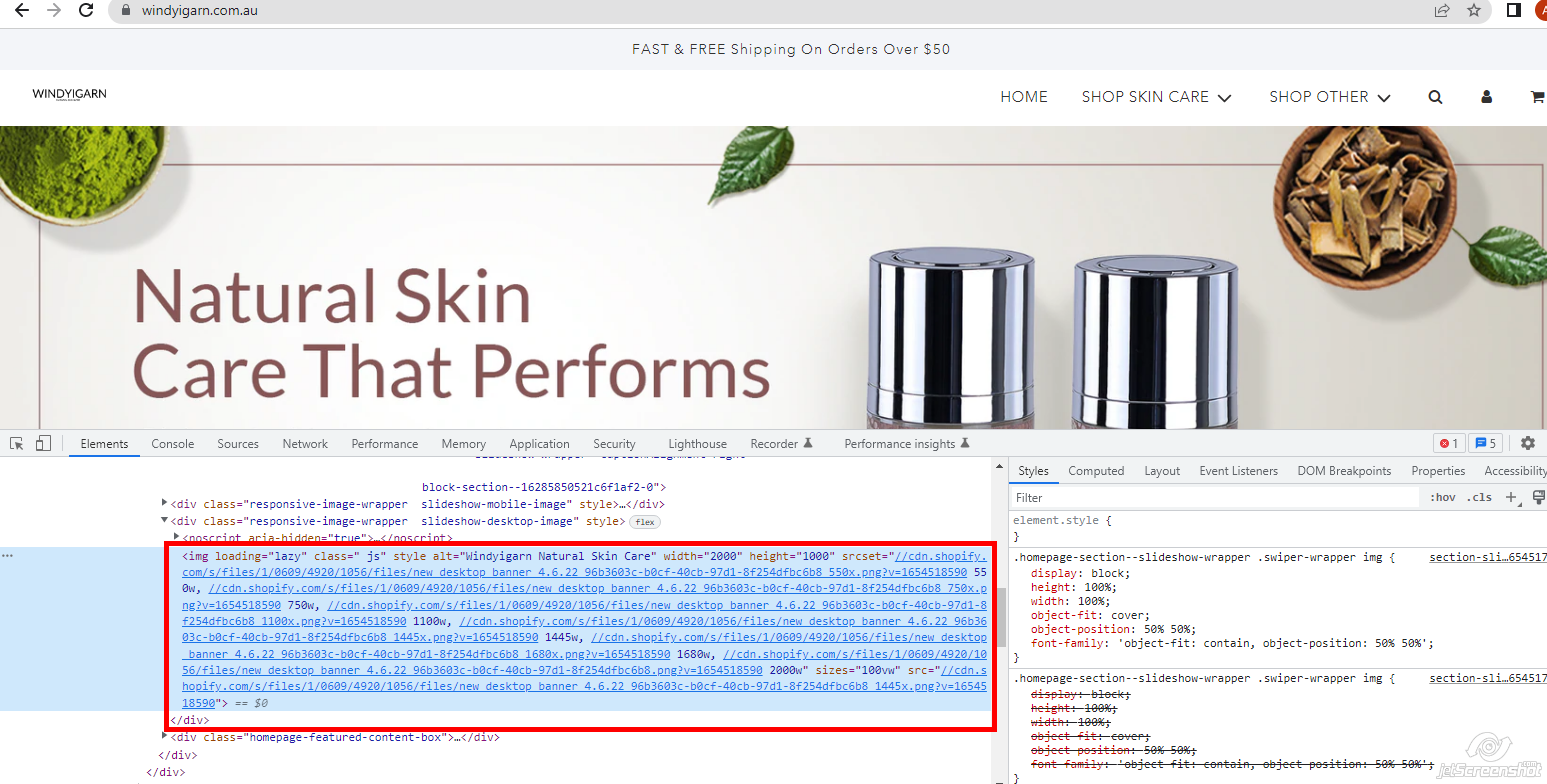Select the Styles pane tab
This screenshot has width=1547, height=784.
[1034, 471]
